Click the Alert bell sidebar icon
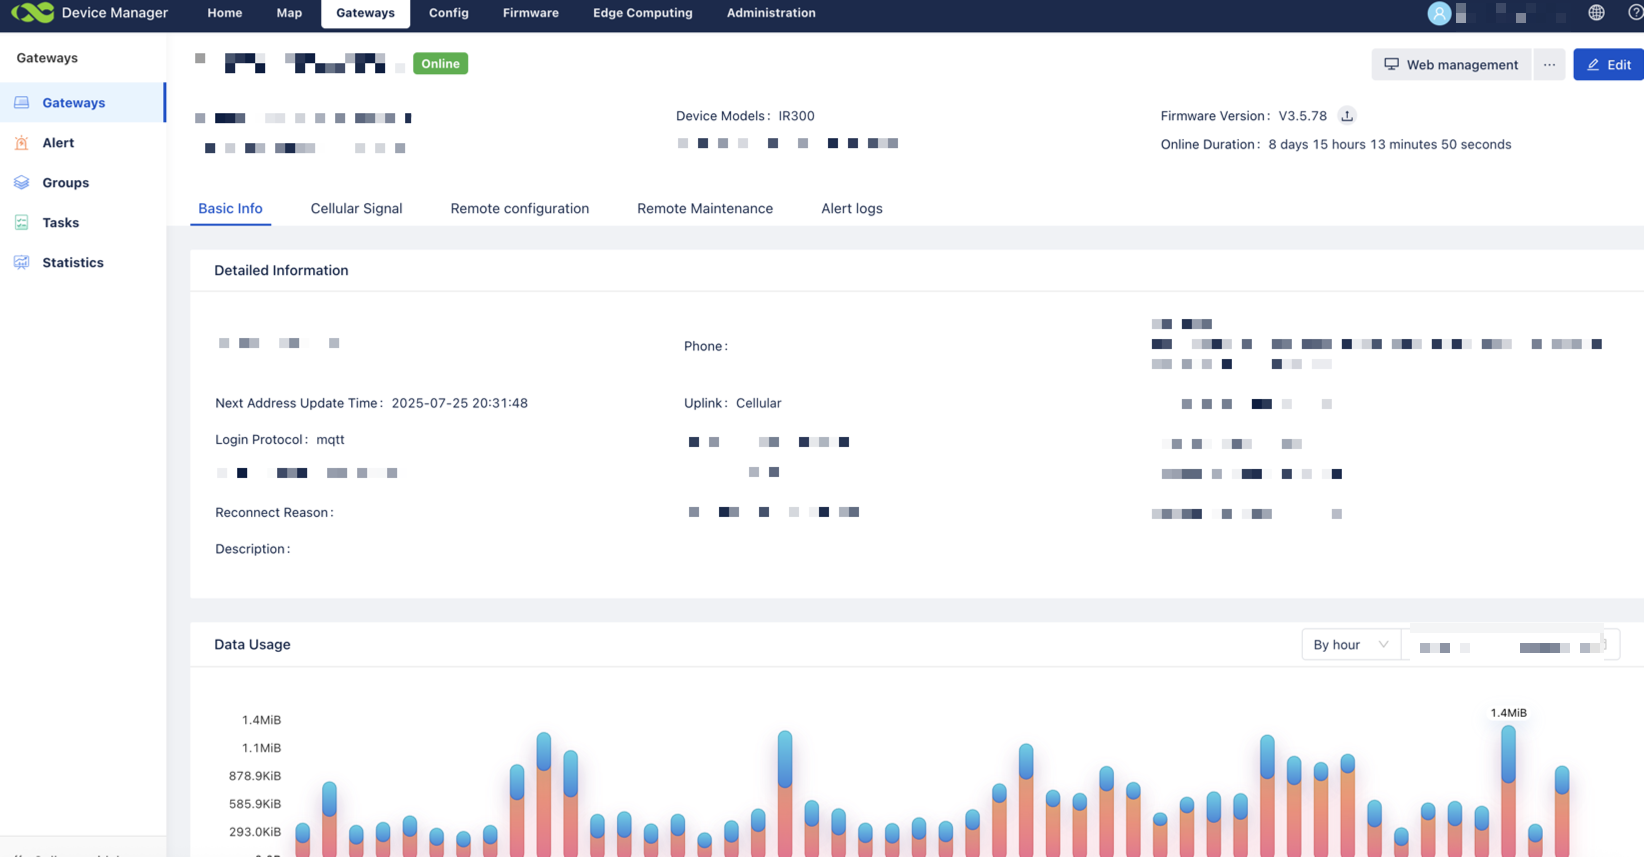The image size is (1644, 857). coord(22,142)
